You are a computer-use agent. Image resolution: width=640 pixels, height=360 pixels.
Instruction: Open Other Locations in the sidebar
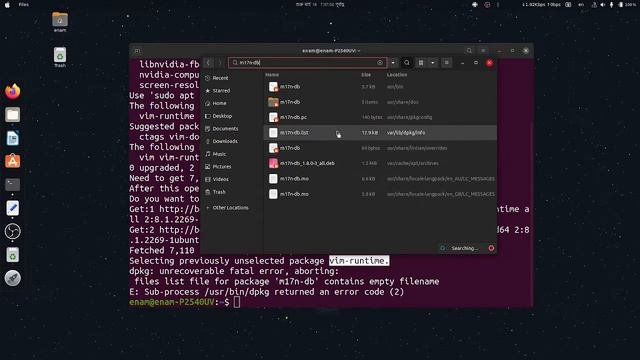point(231,208)
